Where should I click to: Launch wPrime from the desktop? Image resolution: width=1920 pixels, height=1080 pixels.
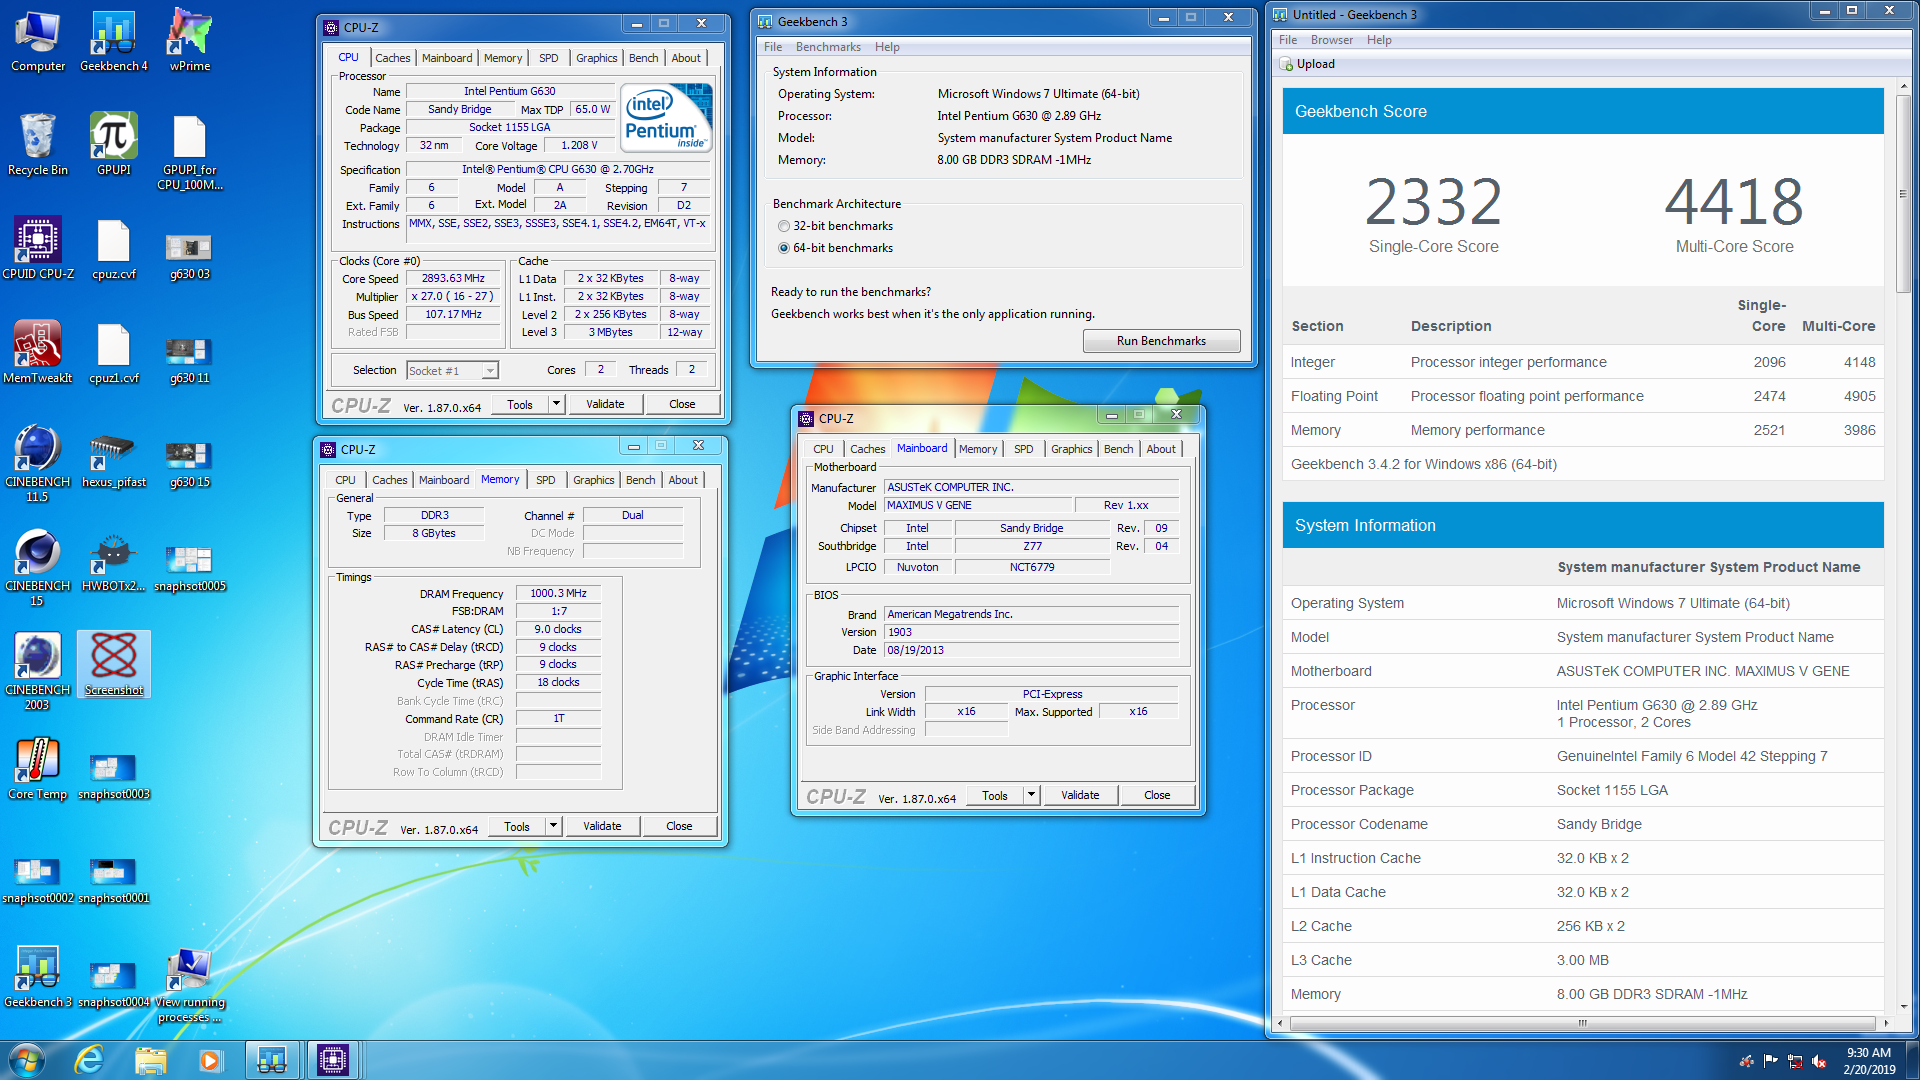[190, 41]
